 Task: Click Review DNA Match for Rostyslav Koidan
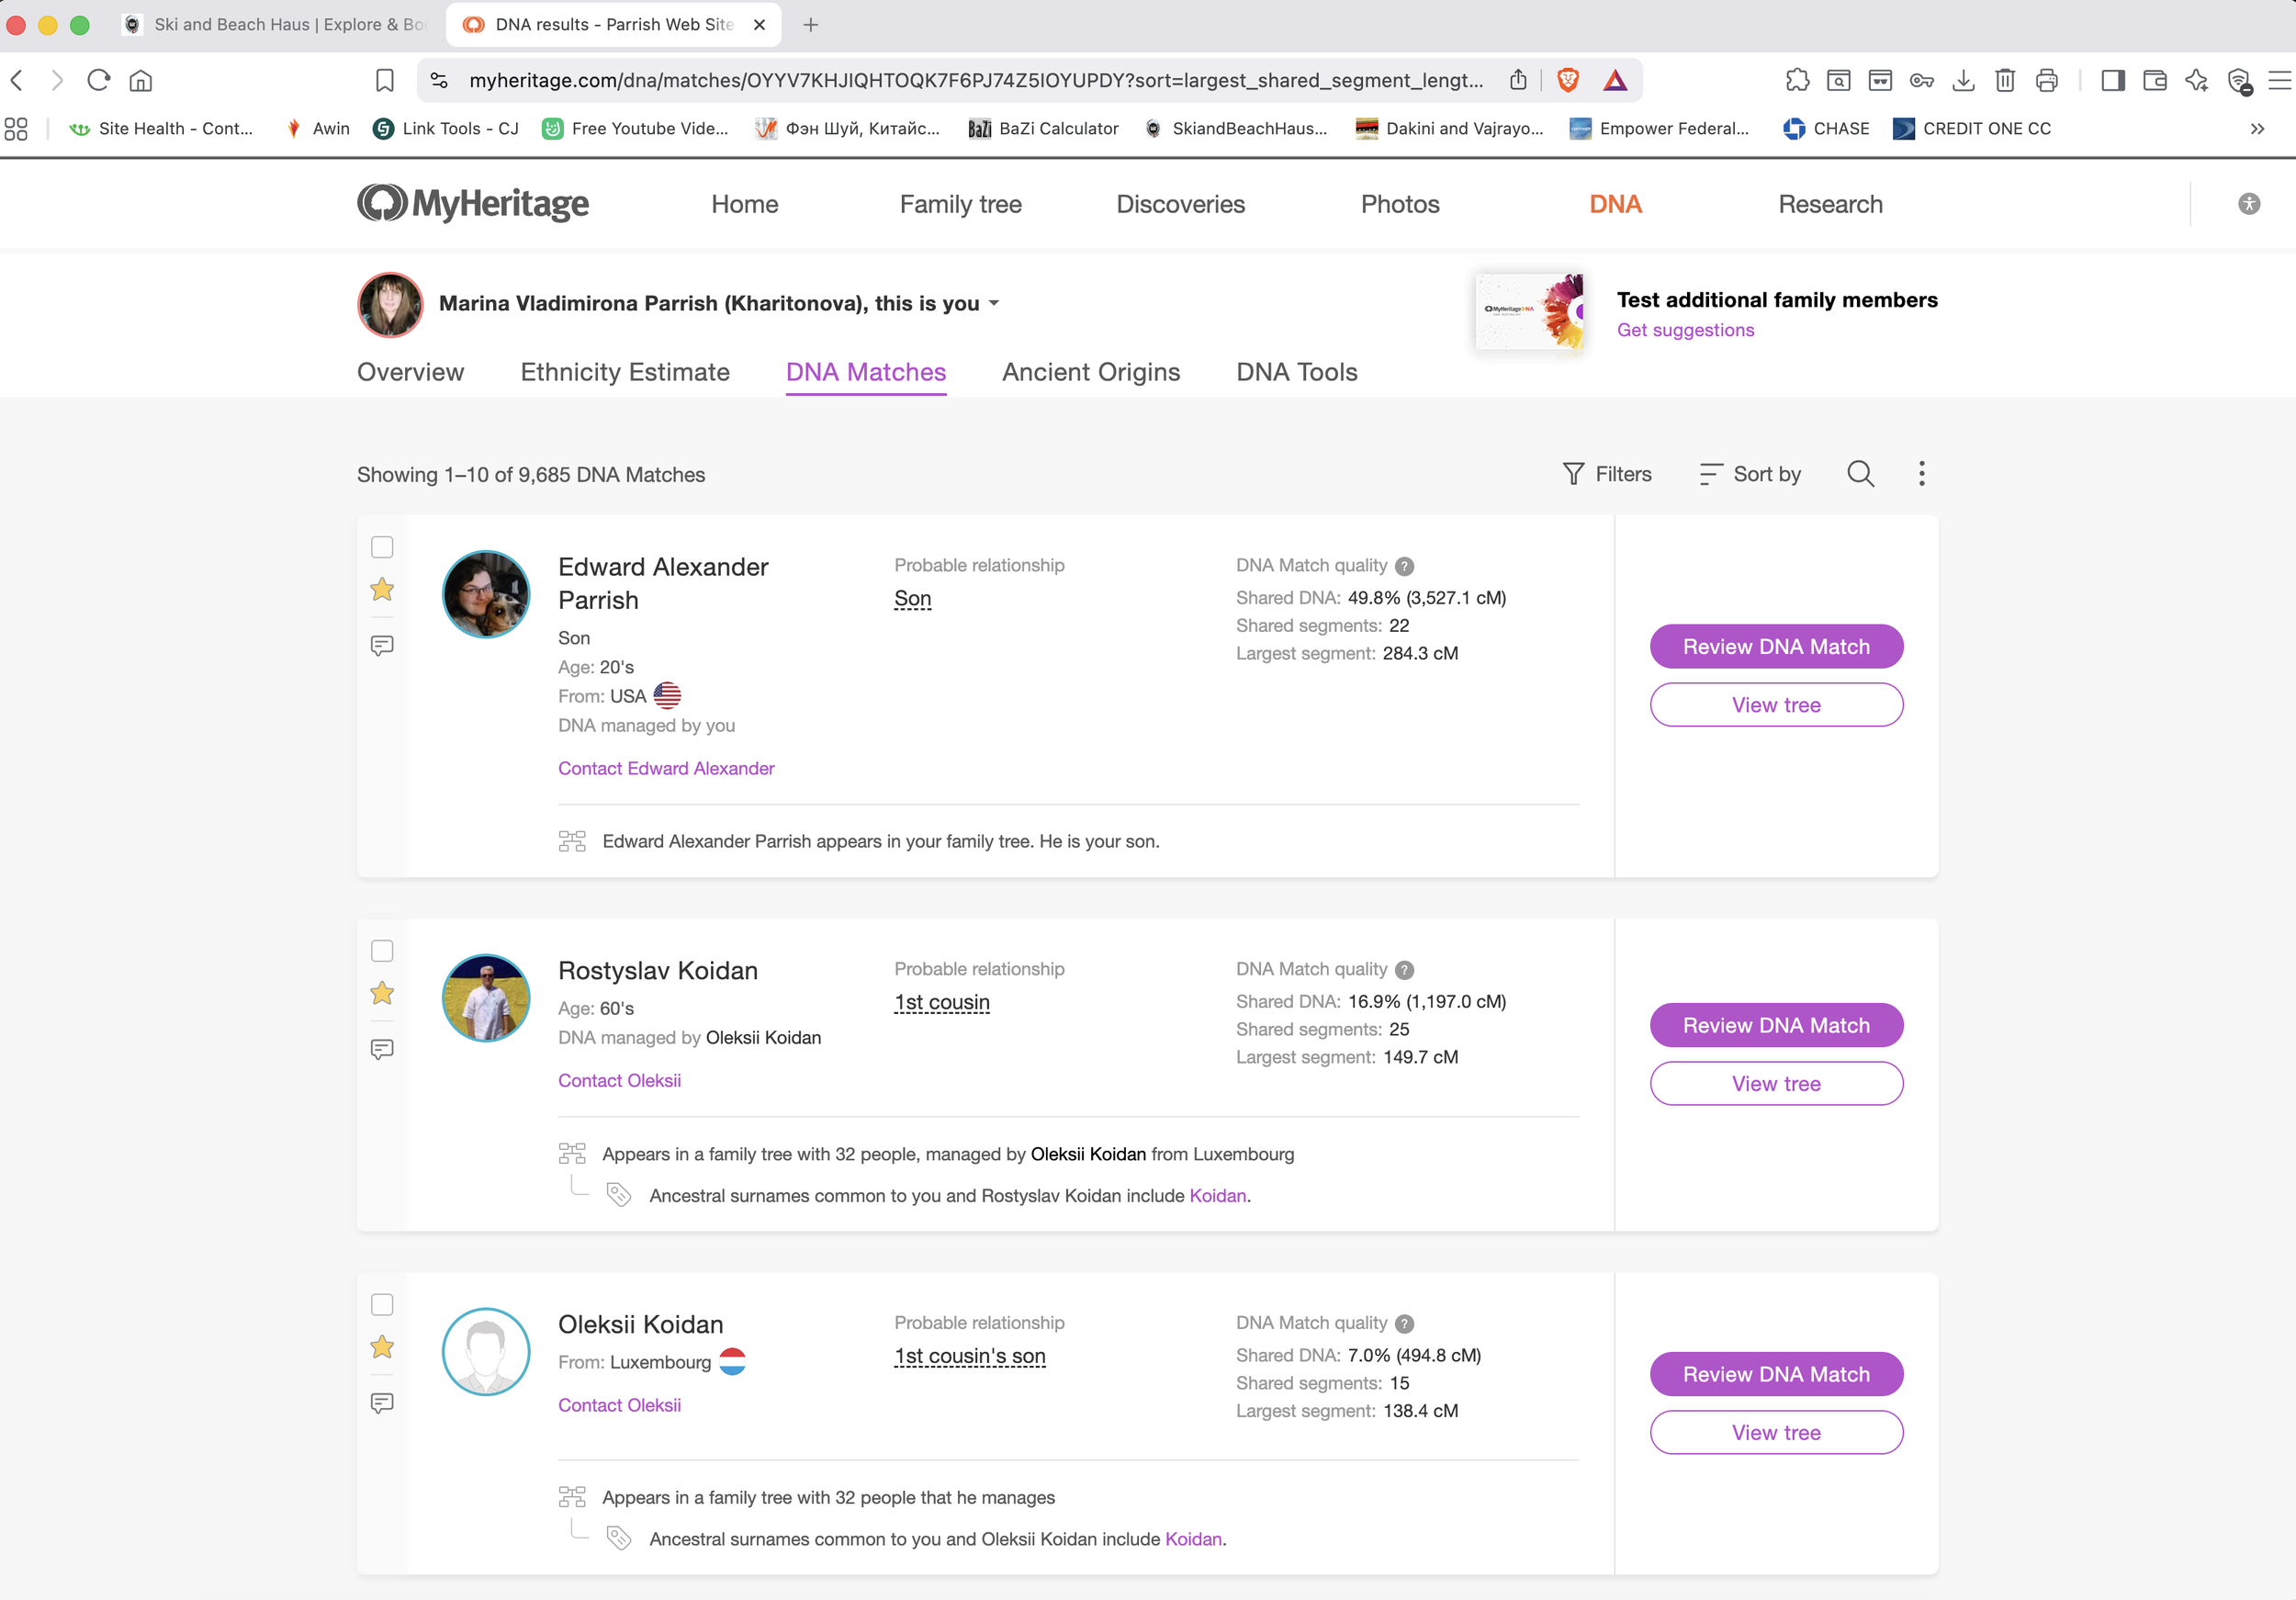1775,1025
